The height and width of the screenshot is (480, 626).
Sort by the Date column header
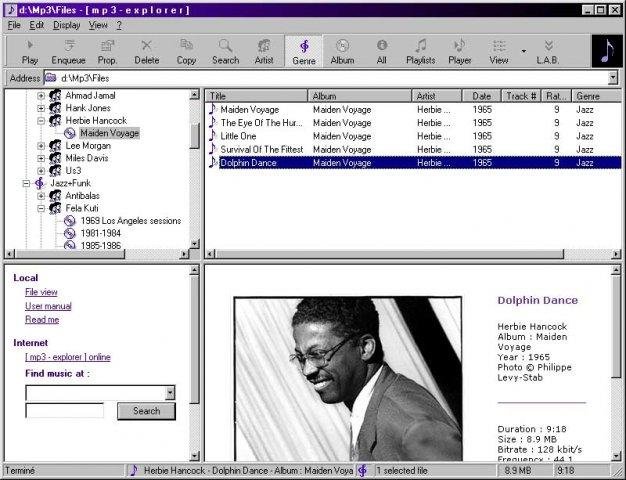[481, 96]
